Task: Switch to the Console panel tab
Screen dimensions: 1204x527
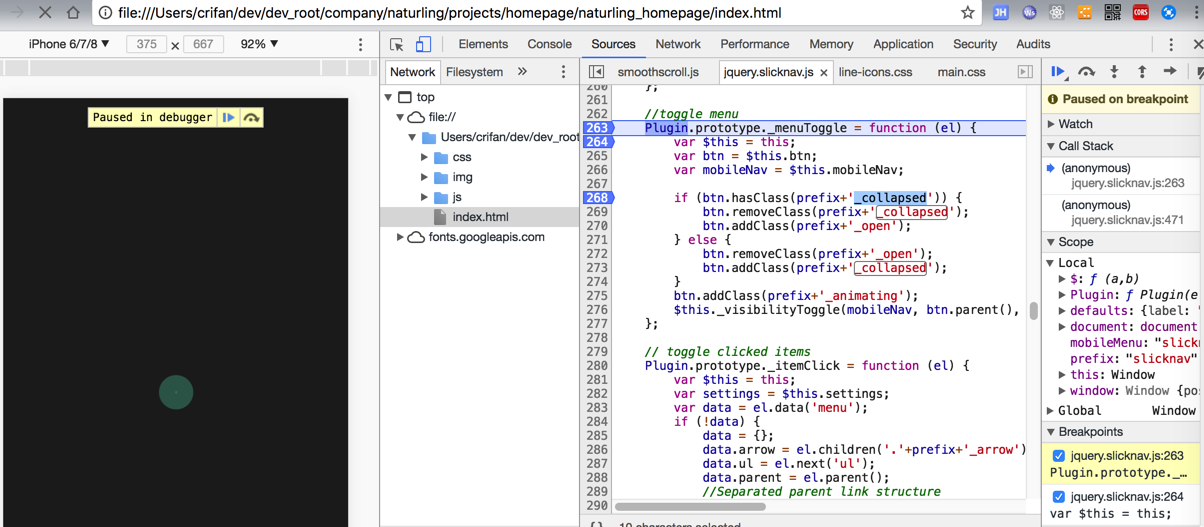Action: [x=549, y=44]
